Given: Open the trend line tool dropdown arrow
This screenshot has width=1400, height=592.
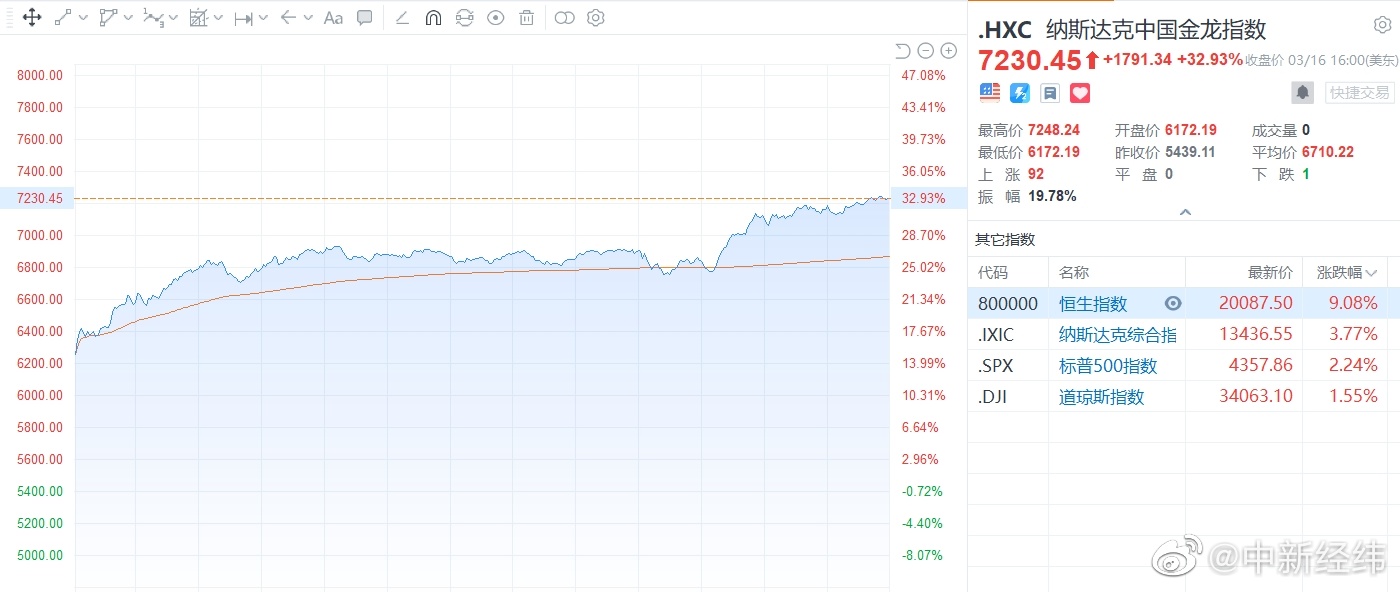Looking at the screenshot, I should tap(83, 18).
